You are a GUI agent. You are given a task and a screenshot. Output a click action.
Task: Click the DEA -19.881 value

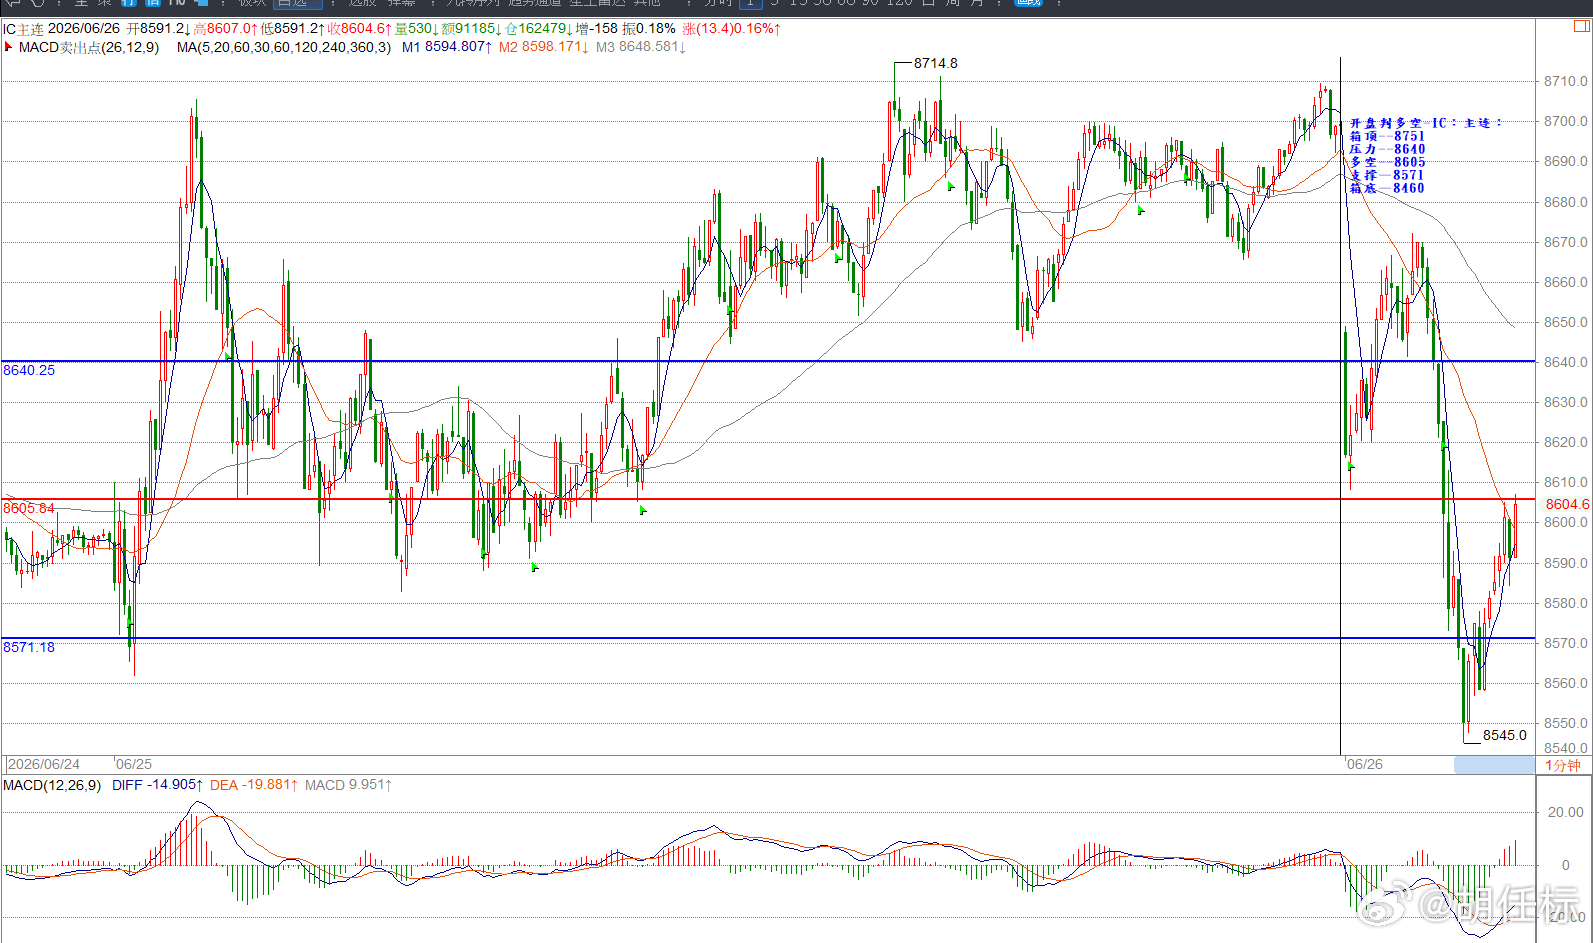254,785
